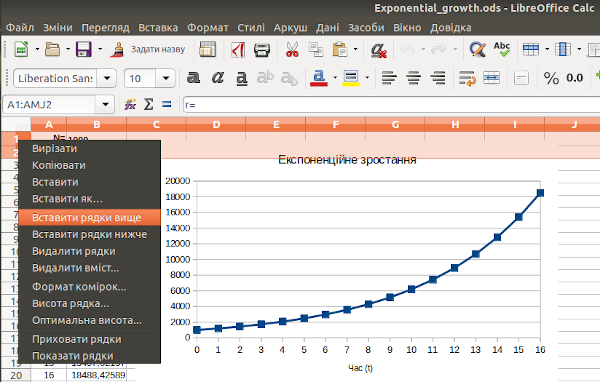Run the Abc spelling check
Image resolution: width=600 pixels, height=382 pixels.
pyautogui.click(x=502, y=49)
